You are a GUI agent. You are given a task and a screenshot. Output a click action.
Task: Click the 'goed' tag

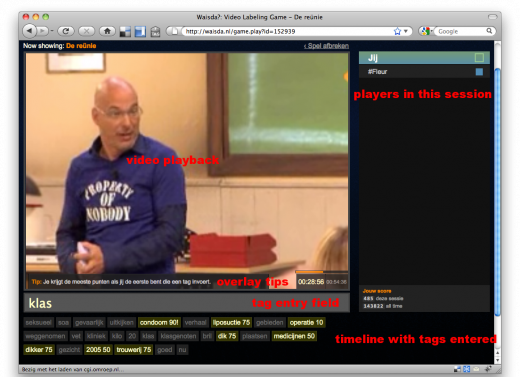pos(165,349)
